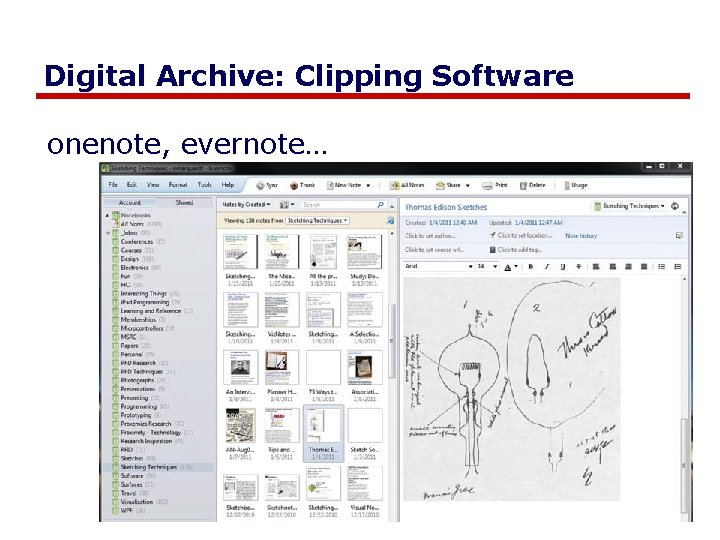Click 'Click to set source url' field
The width and height of the screenshot is (720, 540).
(434, 250)
